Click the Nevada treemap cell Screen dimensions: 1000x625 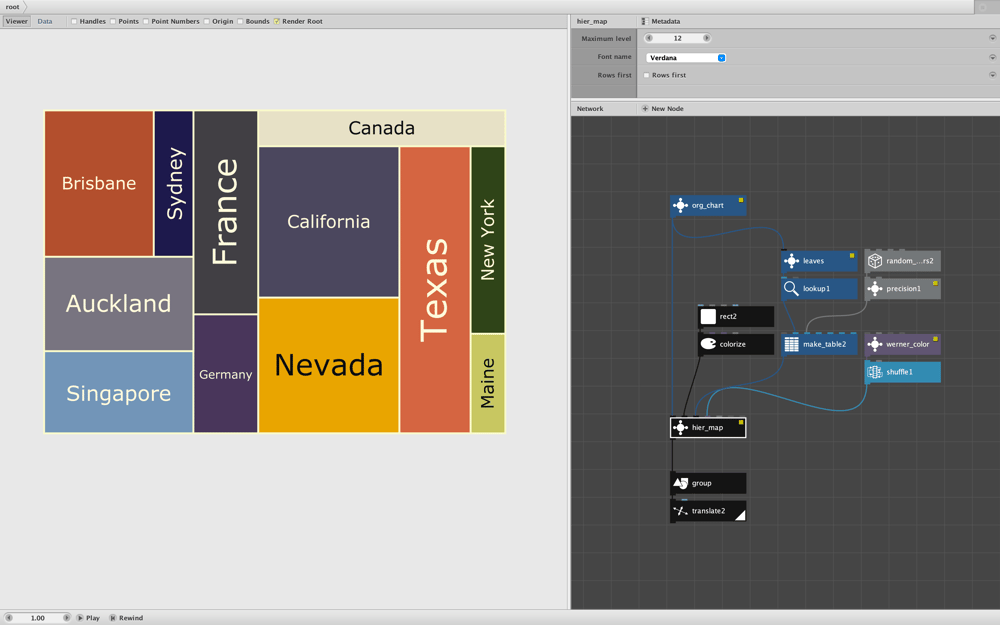(328, 365)
